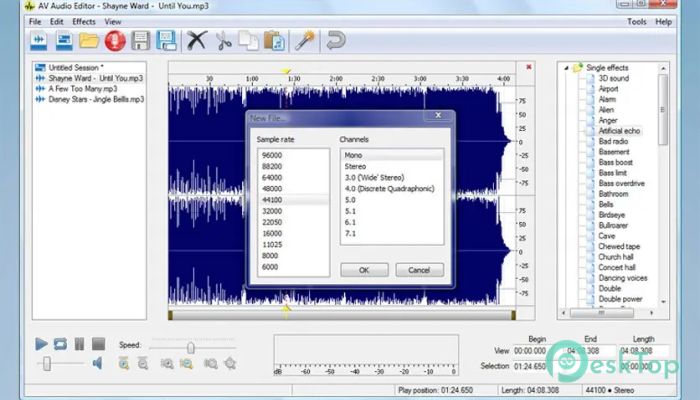Open a file with the yellow folder icon

click(89, 41)
